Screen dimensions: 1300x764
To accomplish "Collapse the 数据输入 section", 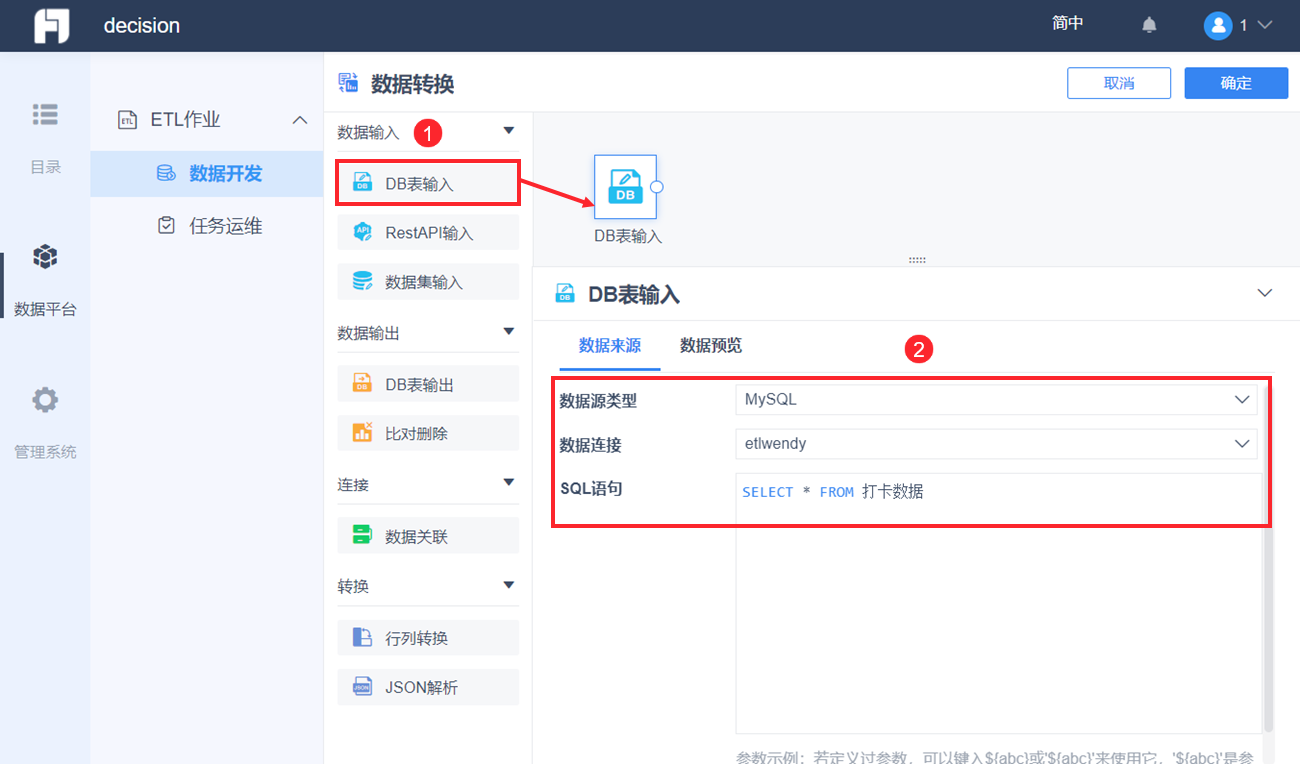I will [x=509, y=131].
